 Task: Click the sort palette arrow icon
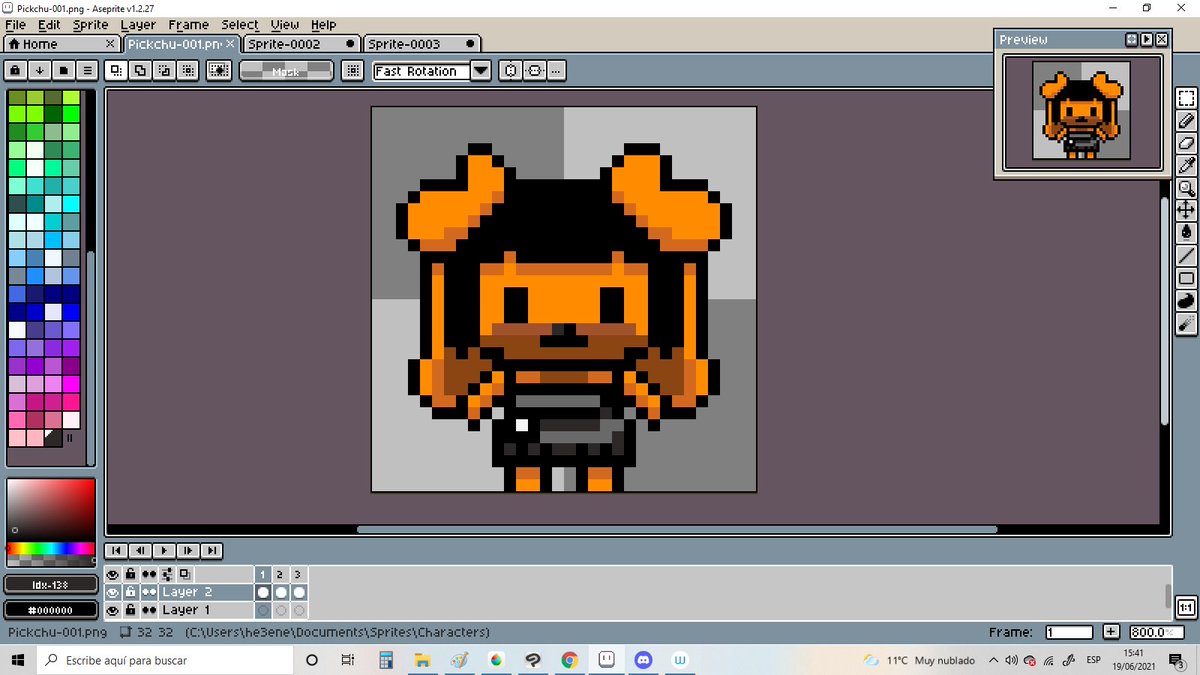(x=39, y=71)
